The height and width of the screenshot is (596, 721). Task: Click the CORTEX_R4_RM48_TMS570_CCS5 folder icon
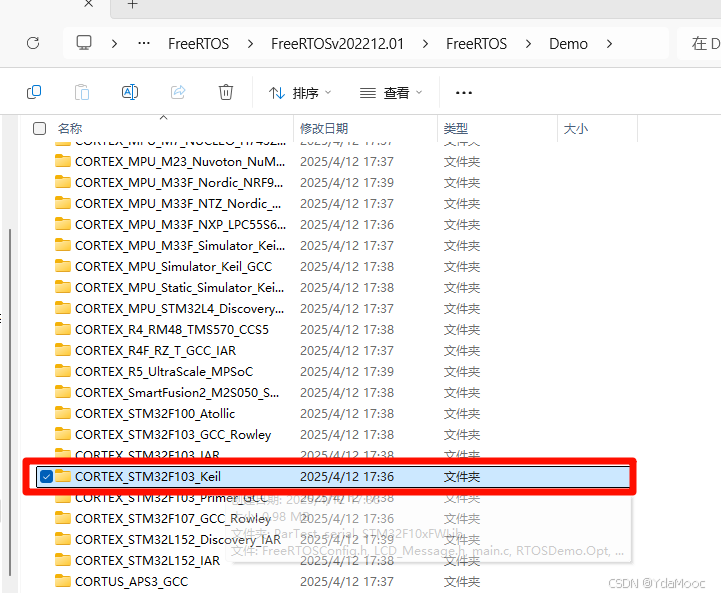pos(63,329)
